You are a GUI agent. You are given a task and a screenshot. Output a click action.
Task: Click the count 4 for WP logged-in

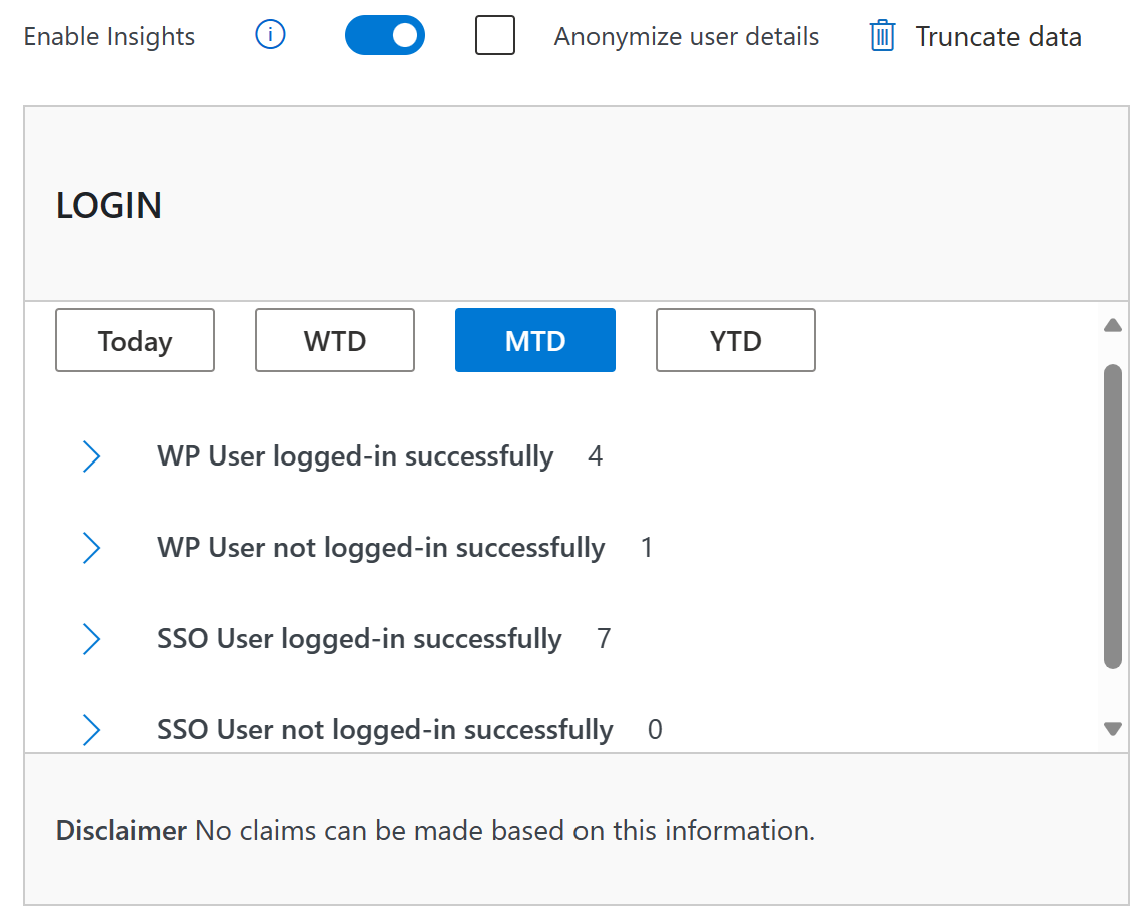point(595,457)
